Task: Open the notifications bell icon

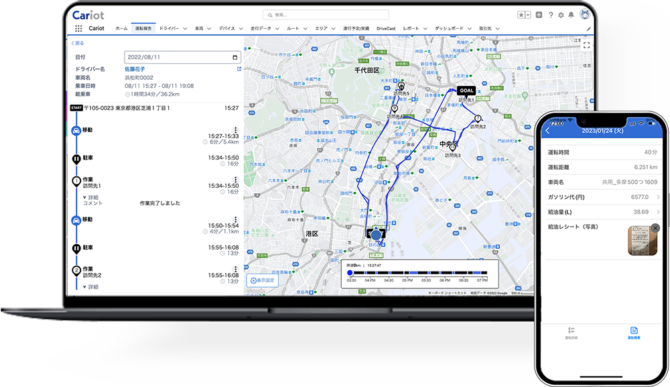Action: pyautogui.click(x=571, y=15)
